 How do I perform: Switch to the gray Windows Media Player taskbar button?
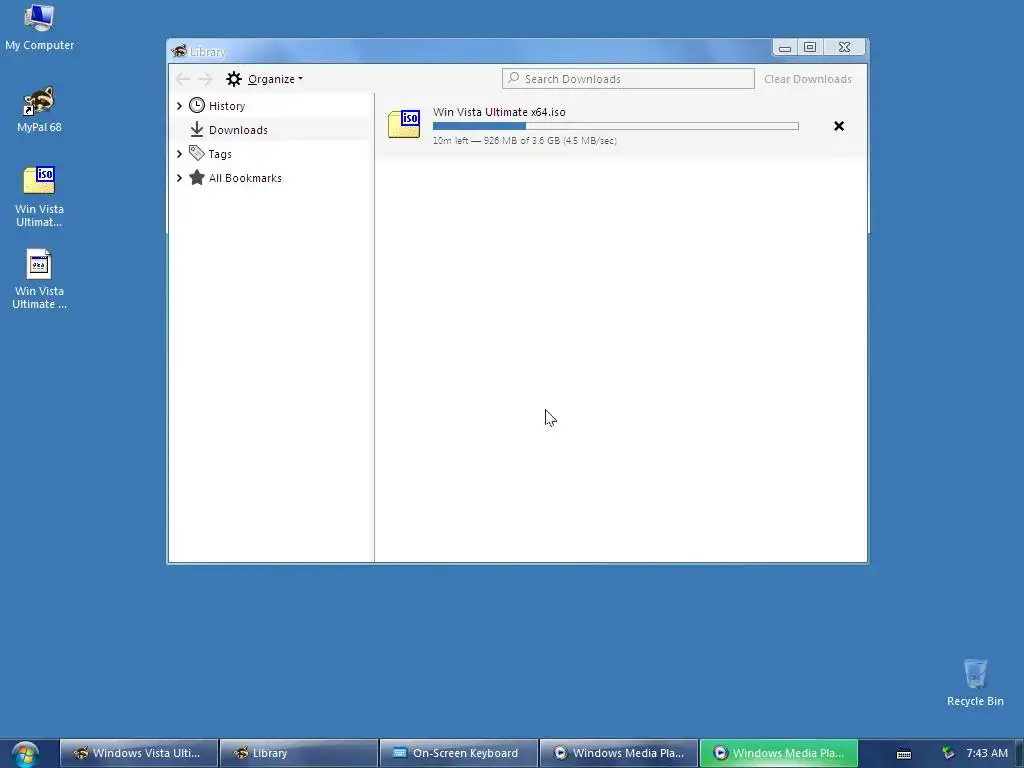point(618,753)
